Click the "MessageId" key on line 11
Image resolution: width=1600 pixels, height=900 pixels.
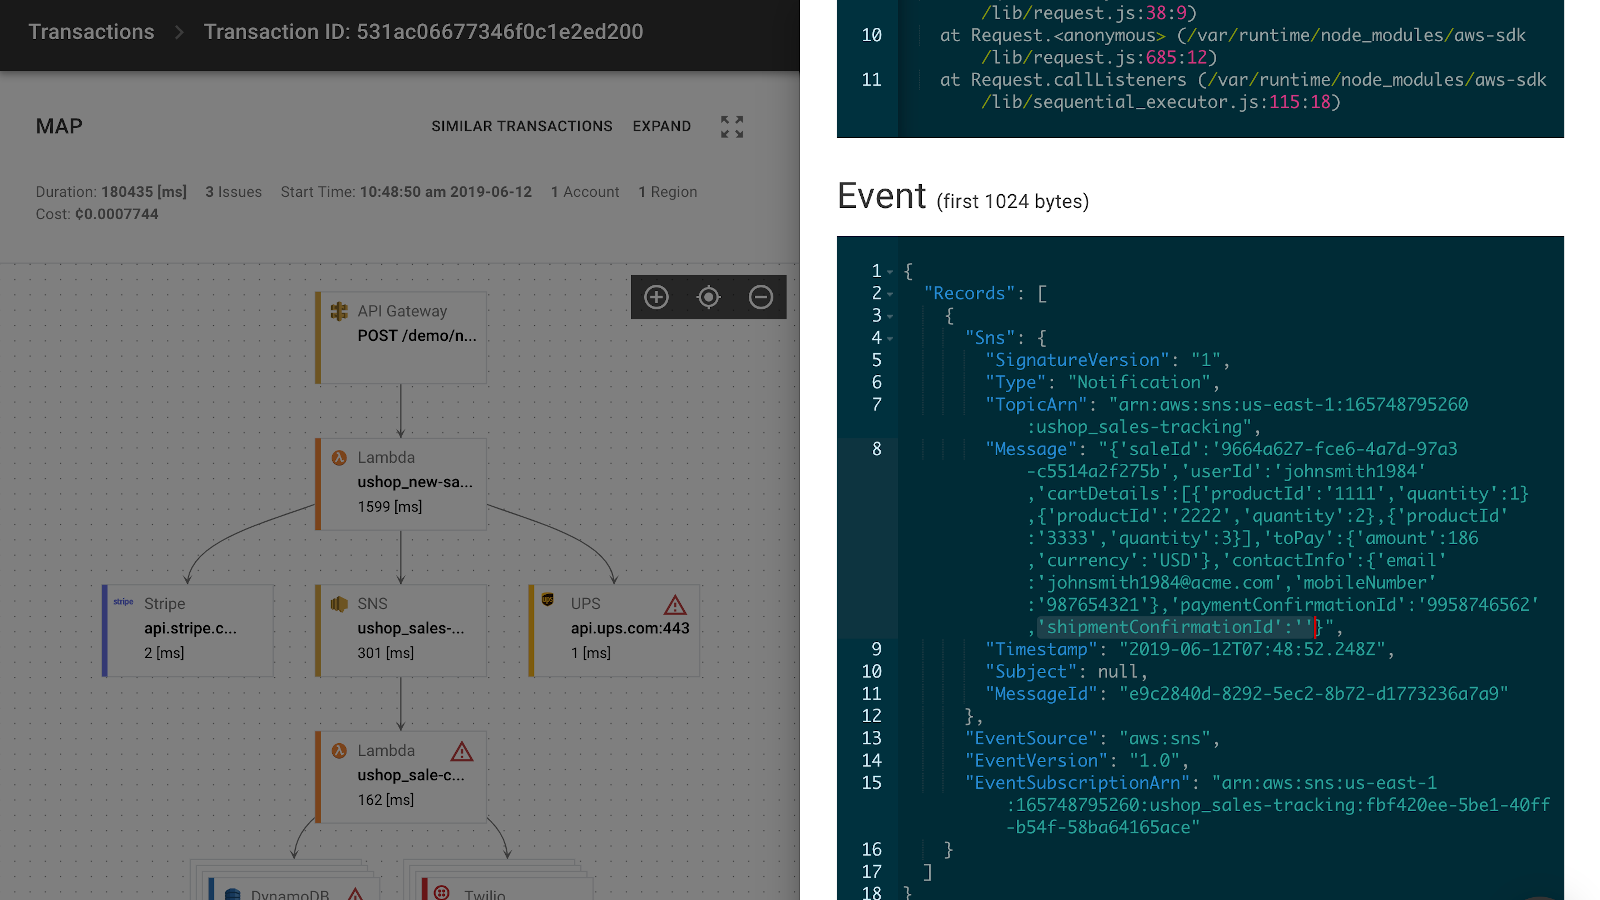1042,694
